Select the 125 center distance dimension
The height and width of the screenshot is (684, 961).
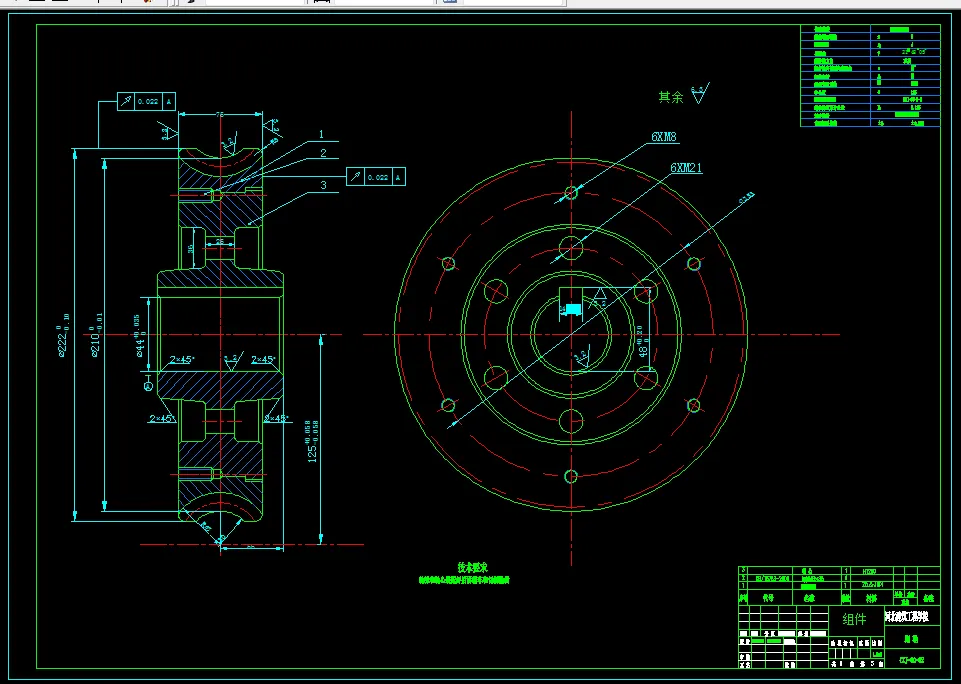click(x=312, y=441)
